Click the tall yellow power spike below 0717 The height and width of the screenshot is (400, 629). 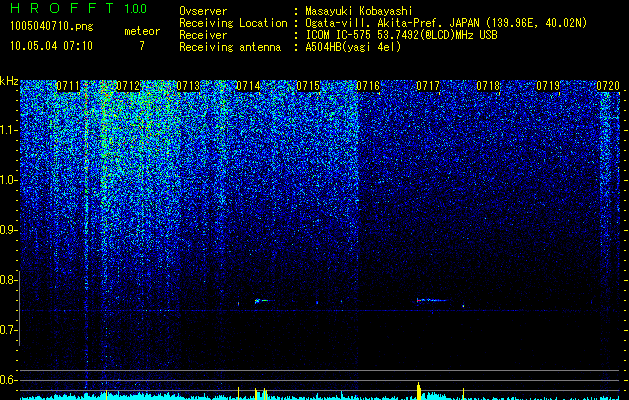419,391
